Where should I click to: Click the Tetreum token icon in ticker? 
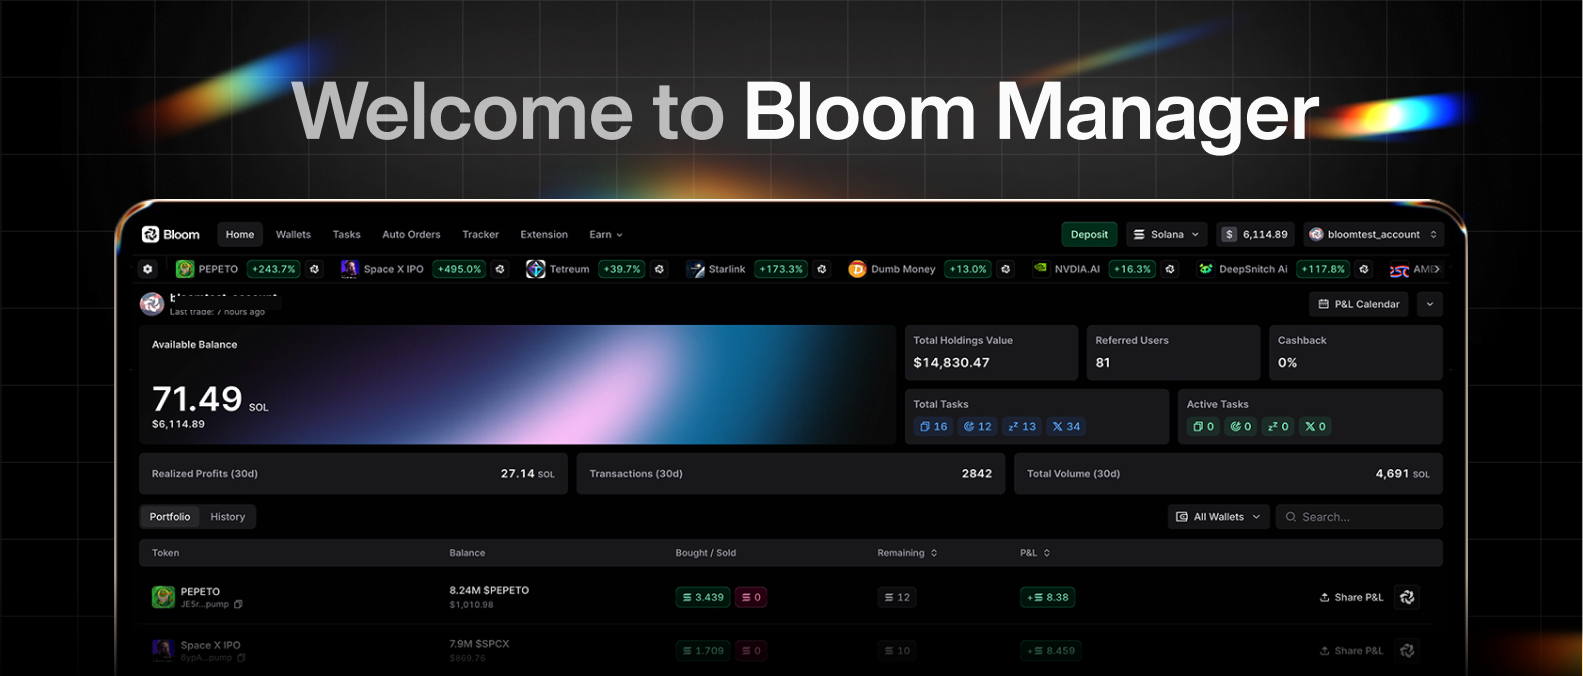(536, 269)
